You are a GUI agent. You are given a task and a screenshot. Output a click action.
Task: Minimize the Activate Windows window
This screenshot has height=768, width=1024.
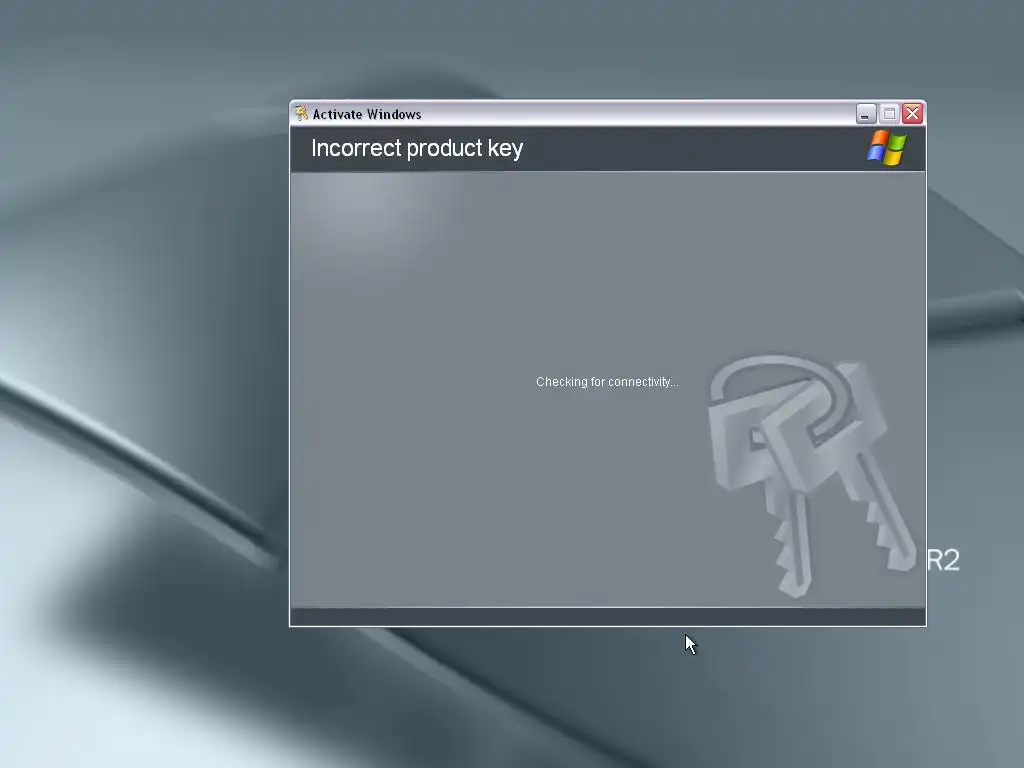tap(866, 114)
